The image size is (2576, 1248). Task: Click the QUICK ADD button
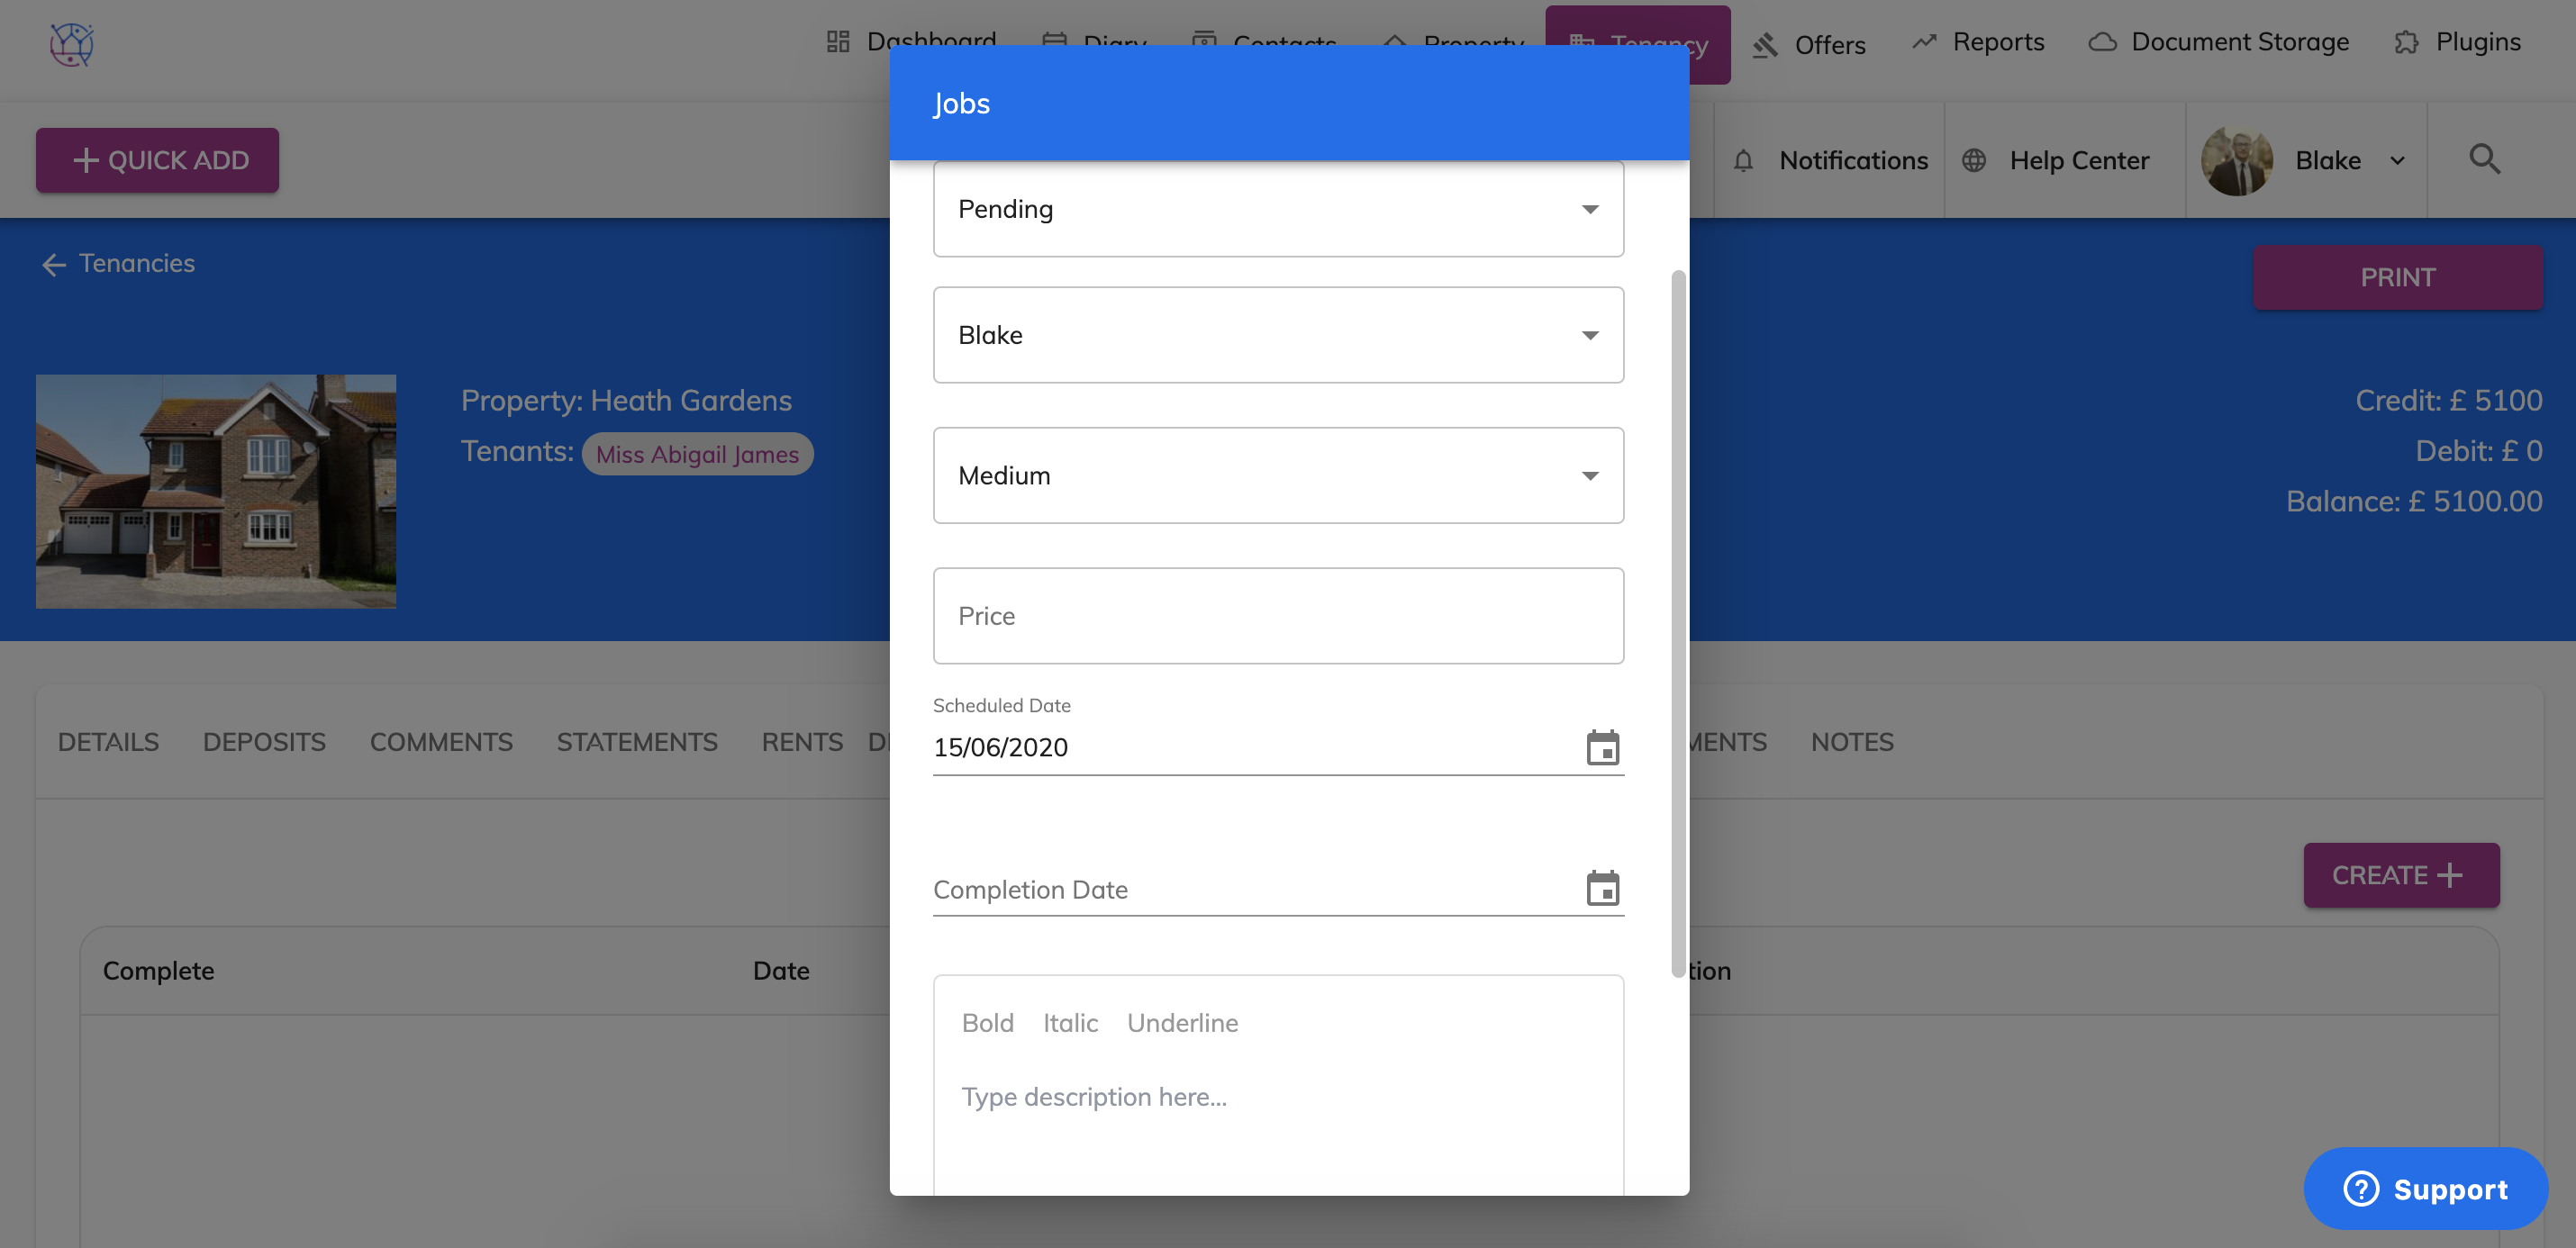click(x=158, y=160)
